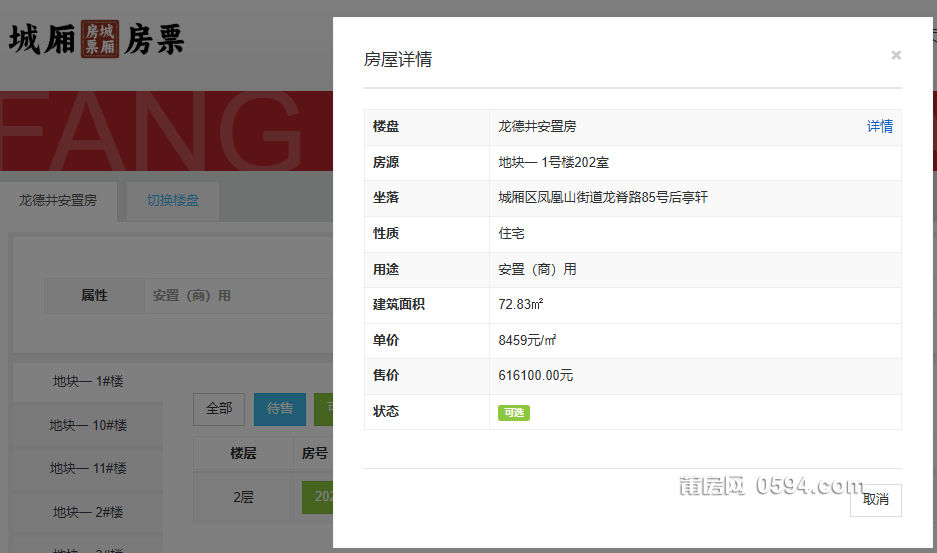
Task: Select 地块一 2#楼 in building list
Action: tap(88, 512)
